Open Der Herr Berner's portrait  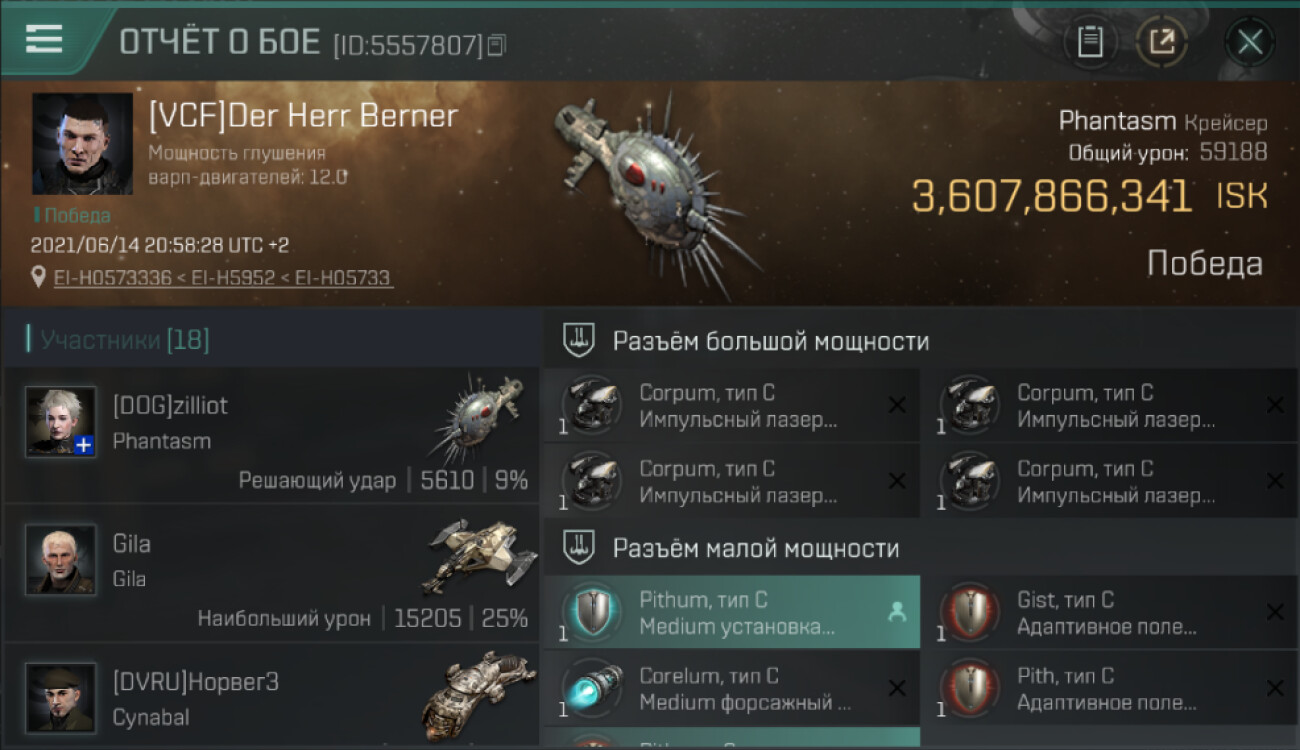82,144
